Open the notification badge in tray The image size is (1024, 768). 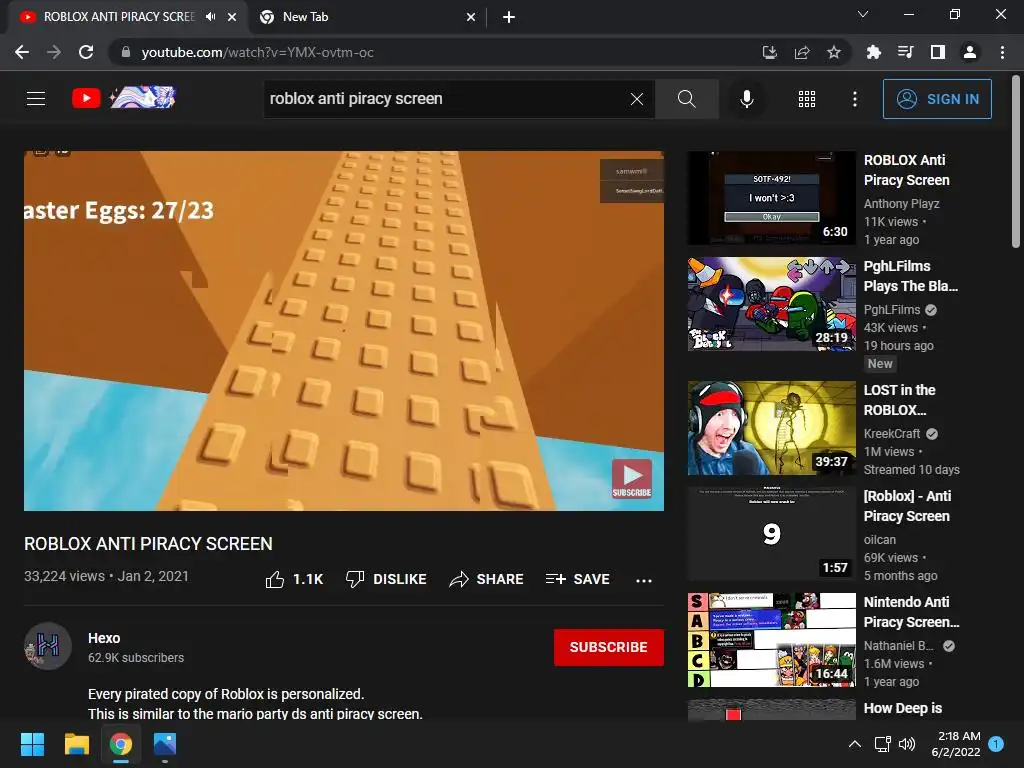click(x=996, y=744)
